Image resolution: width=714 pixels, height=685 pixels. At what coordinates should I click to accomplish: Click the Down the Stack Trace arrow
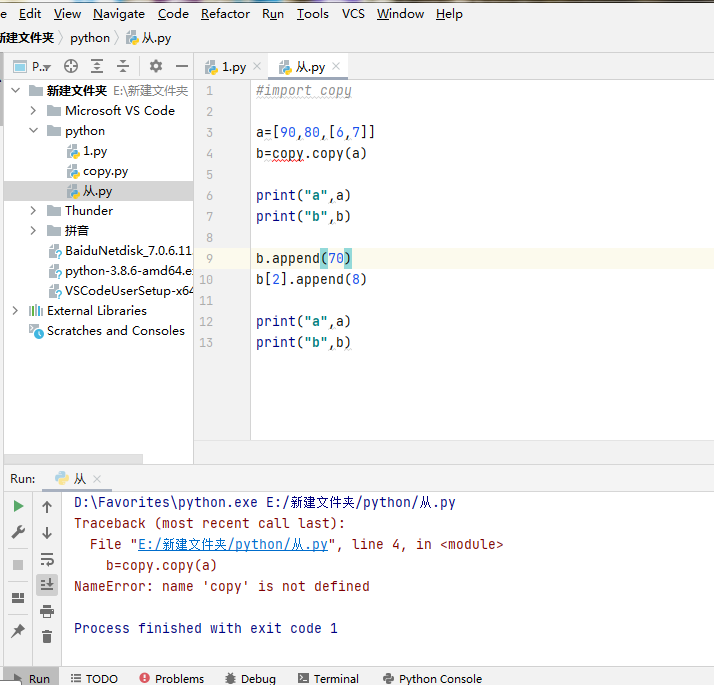point(47,532)
